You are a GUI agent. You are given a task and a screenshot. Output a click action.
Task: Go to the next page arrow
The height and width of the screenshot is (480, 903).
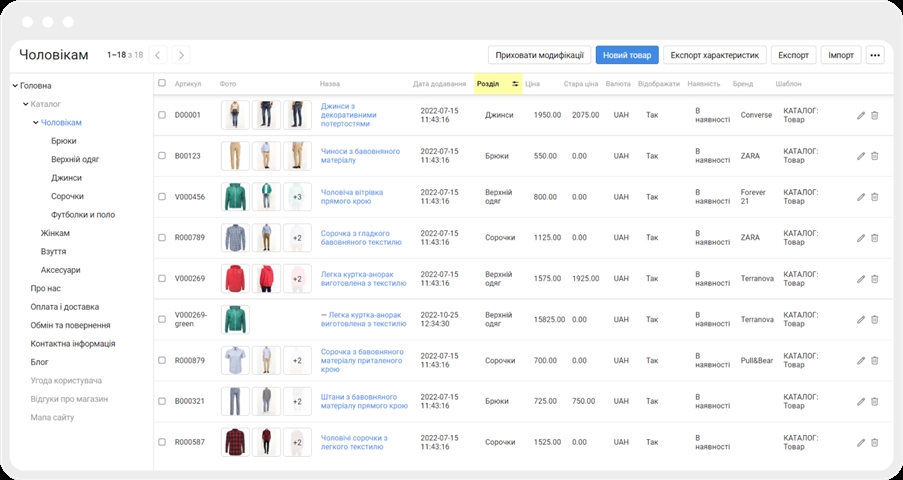click(x=181, y=55)
